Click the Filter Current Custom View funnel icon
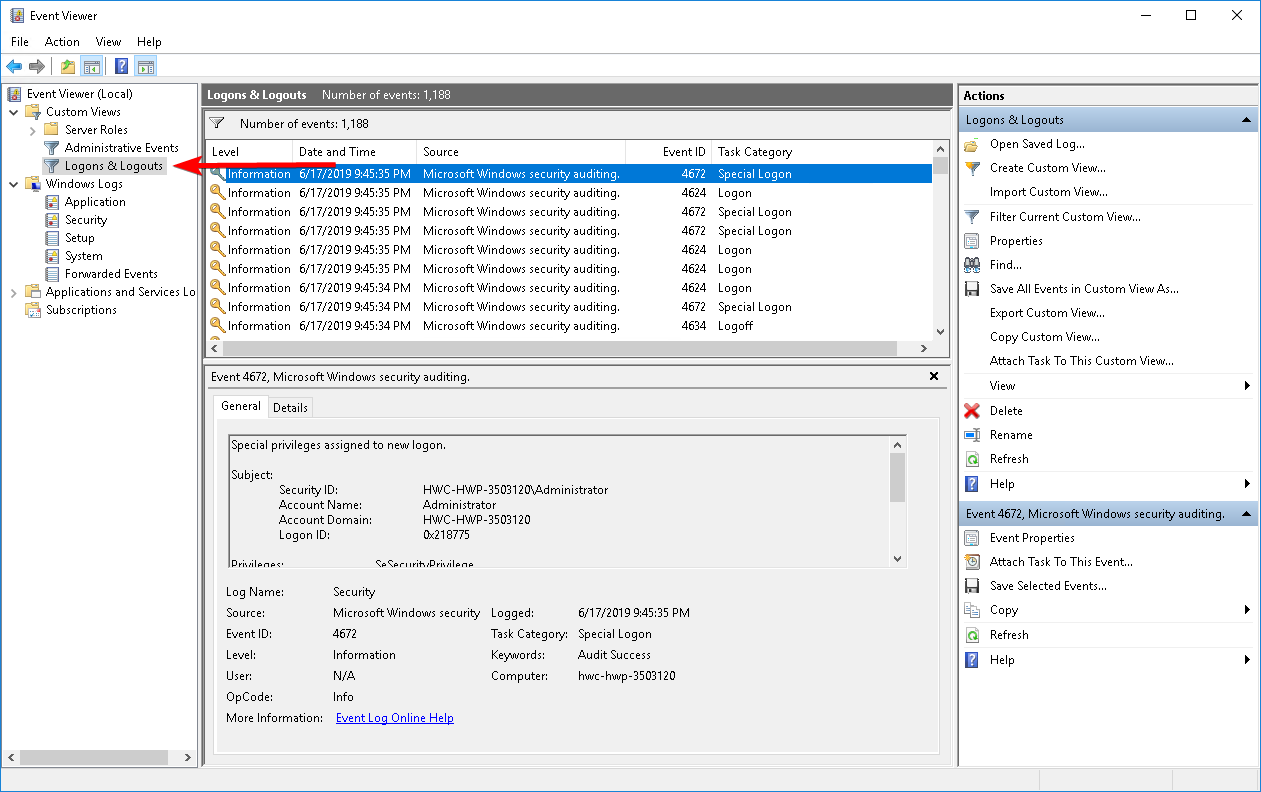Viewport: 1261px width, 792px height. click(971, 217)
